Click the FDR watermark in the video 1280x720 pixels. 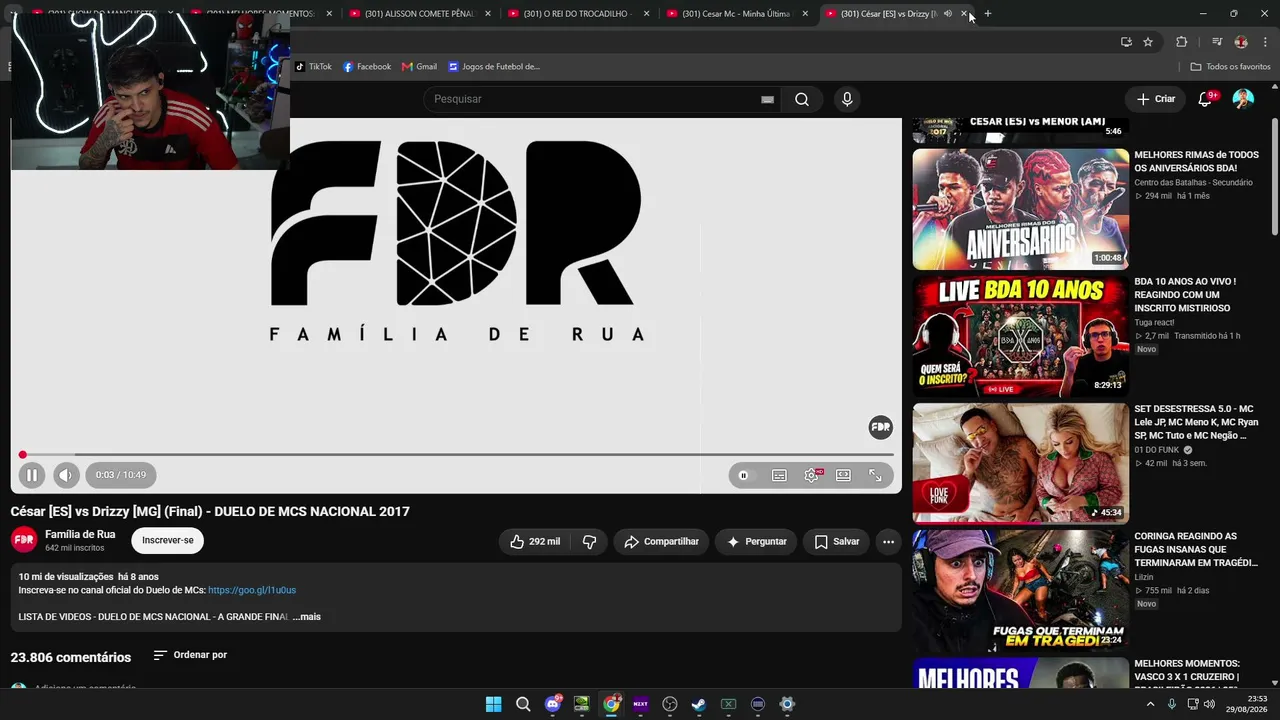880,428
